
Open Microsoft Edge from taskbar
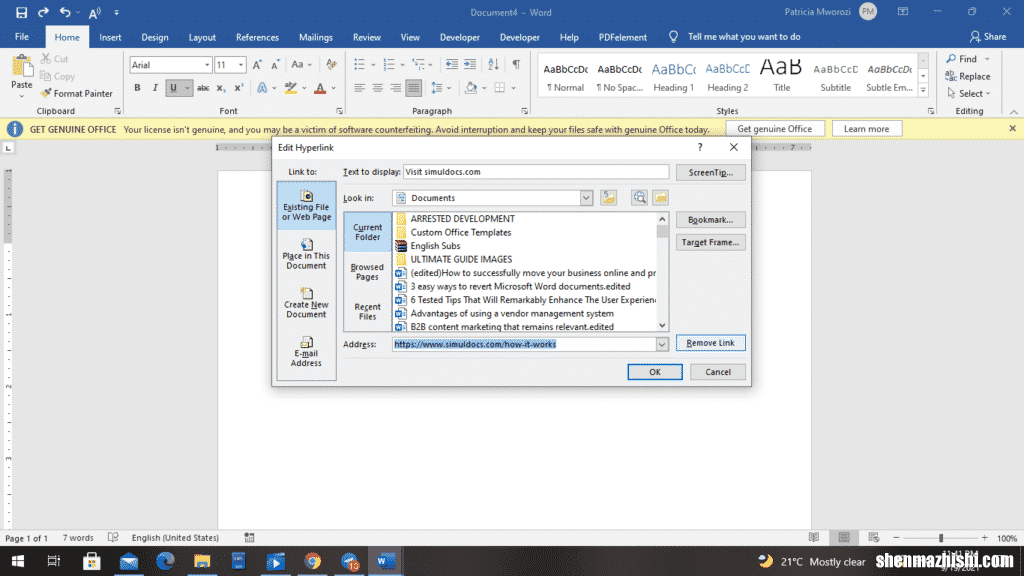point(165,561)
